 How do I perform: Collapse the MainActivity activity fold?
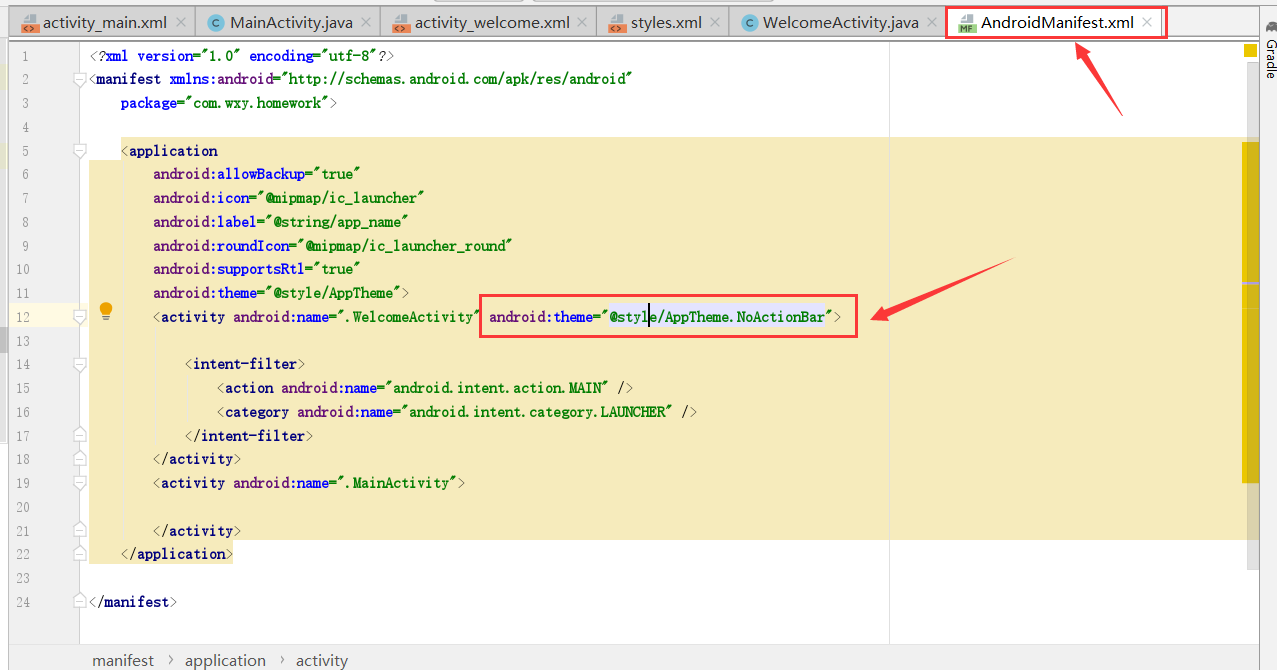click(x=80, y=483)
